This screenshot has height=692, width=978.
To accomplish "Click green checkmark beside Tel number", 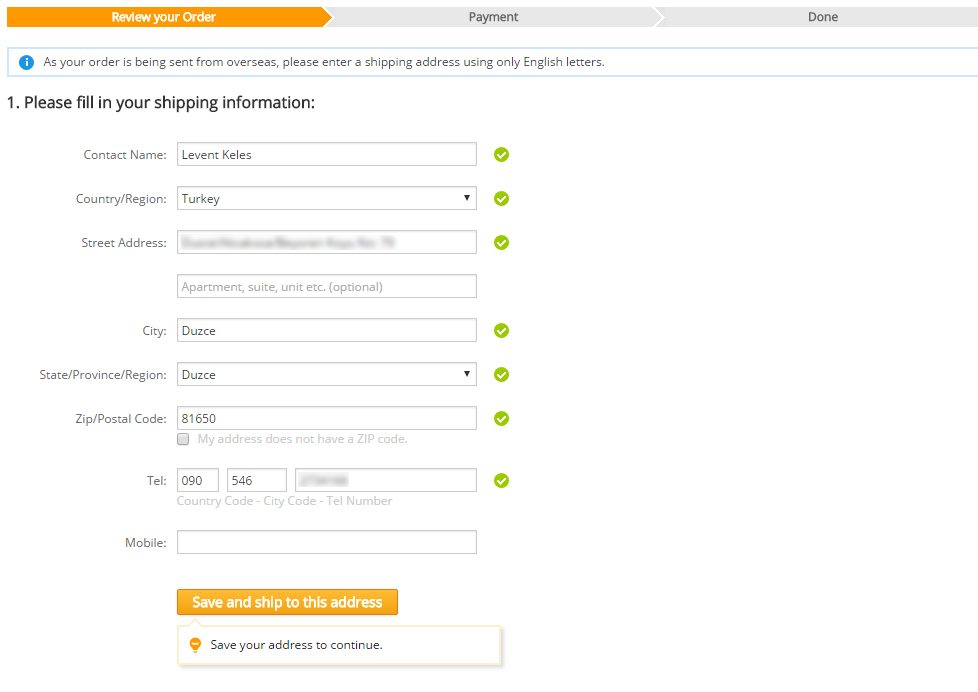I will [x=502, y=481].
